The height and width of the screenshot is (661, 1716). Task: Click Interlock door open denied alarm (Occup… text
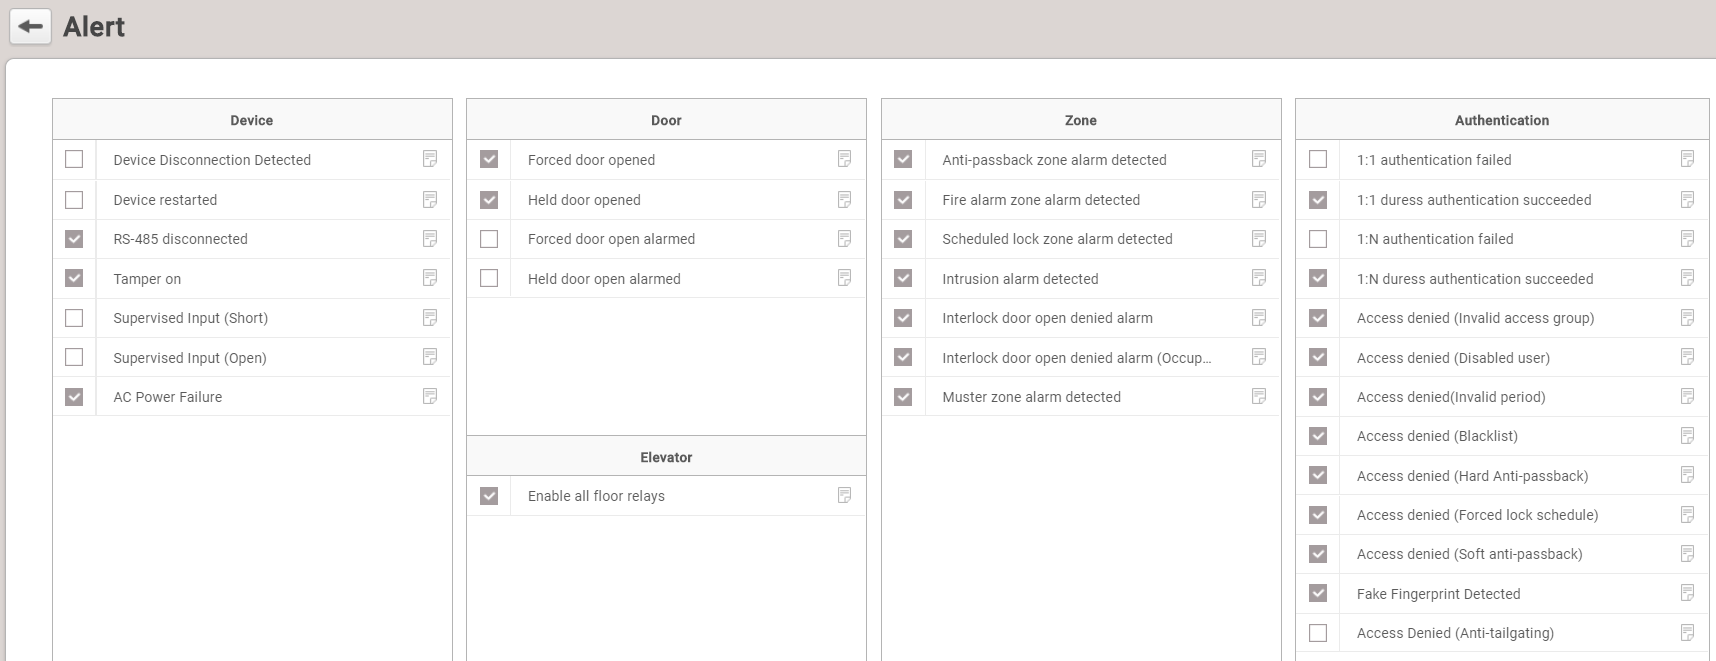[x=1076, y=358]
